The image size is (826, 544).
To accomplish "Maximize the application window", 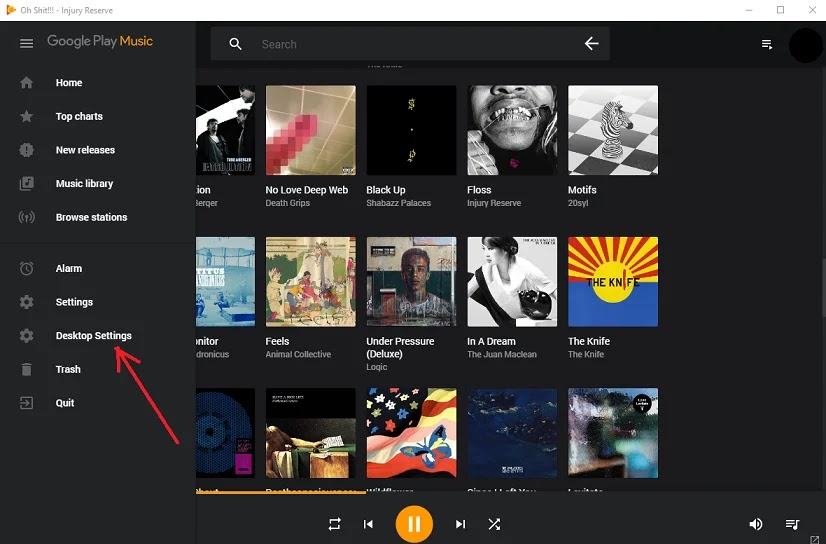I will click(x=781, y=10).
